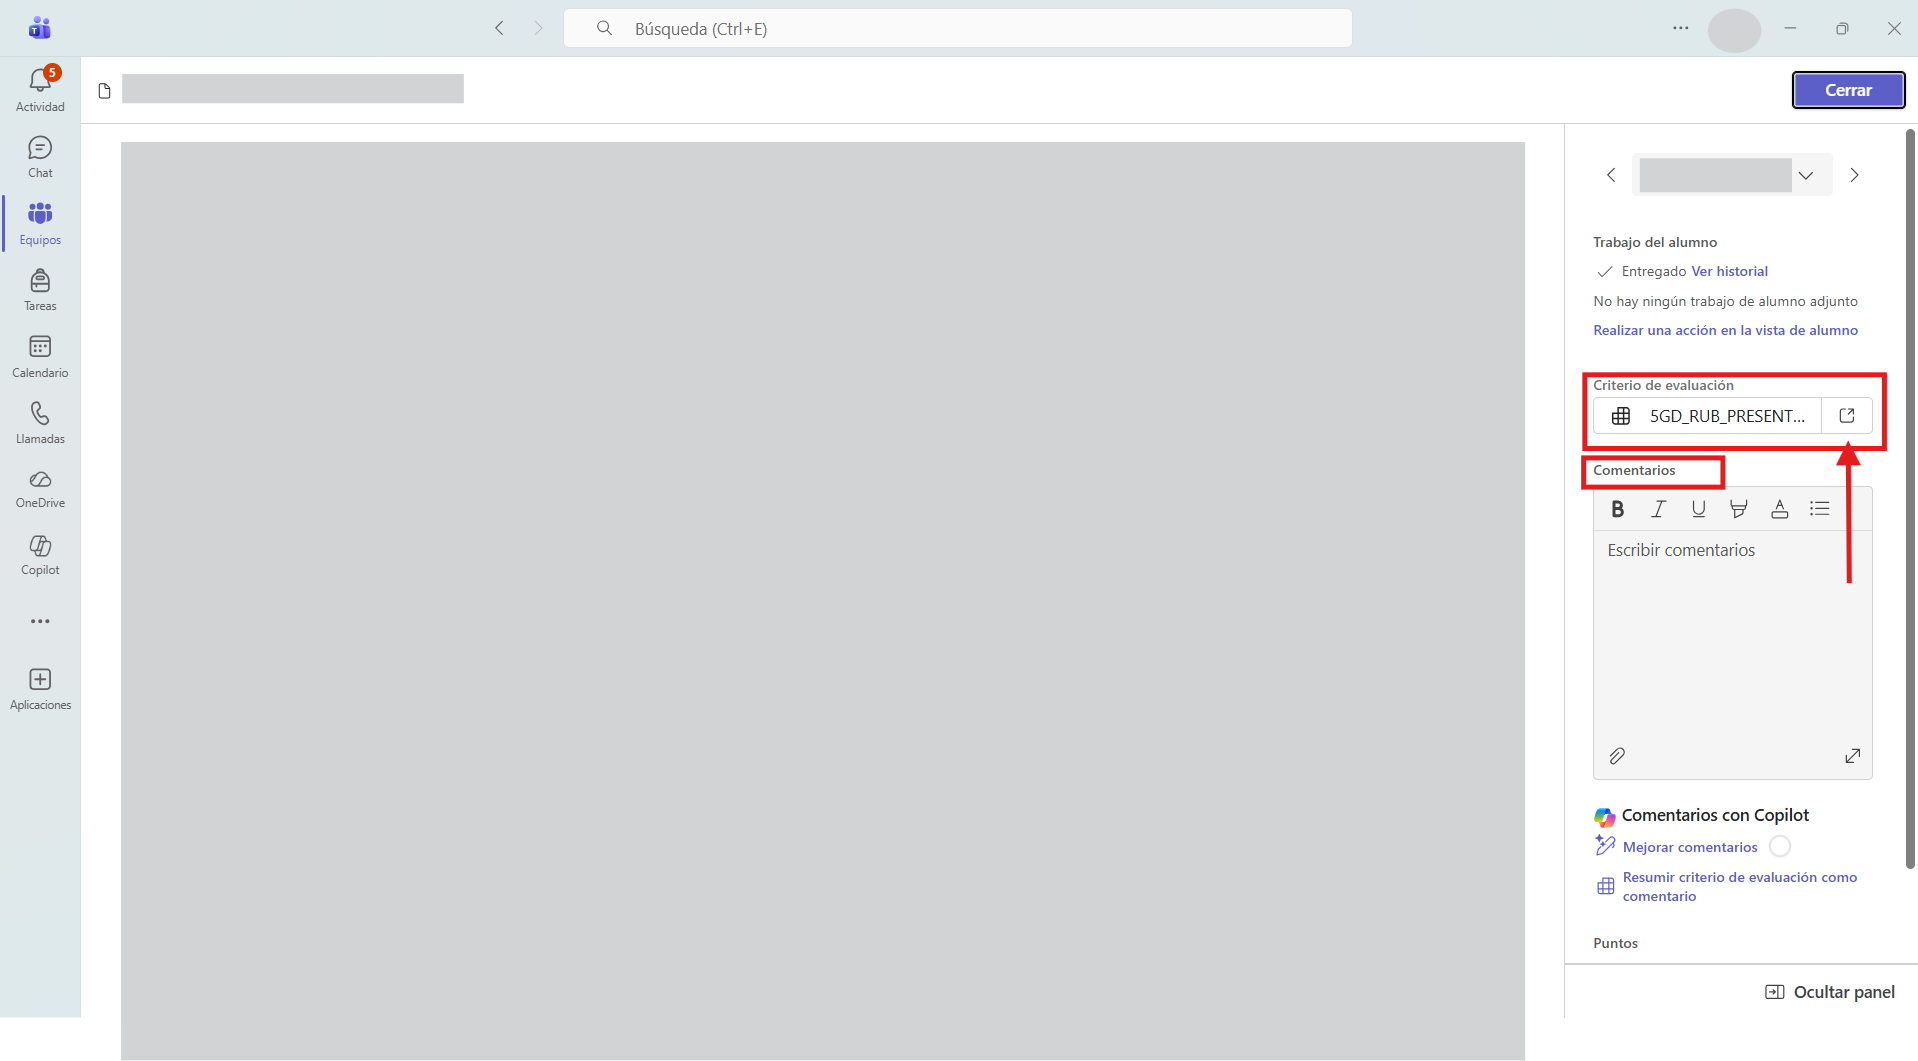The image size is (1918, 1061).
Task: Click the search magnifier icon
Action: pos(604,28)
